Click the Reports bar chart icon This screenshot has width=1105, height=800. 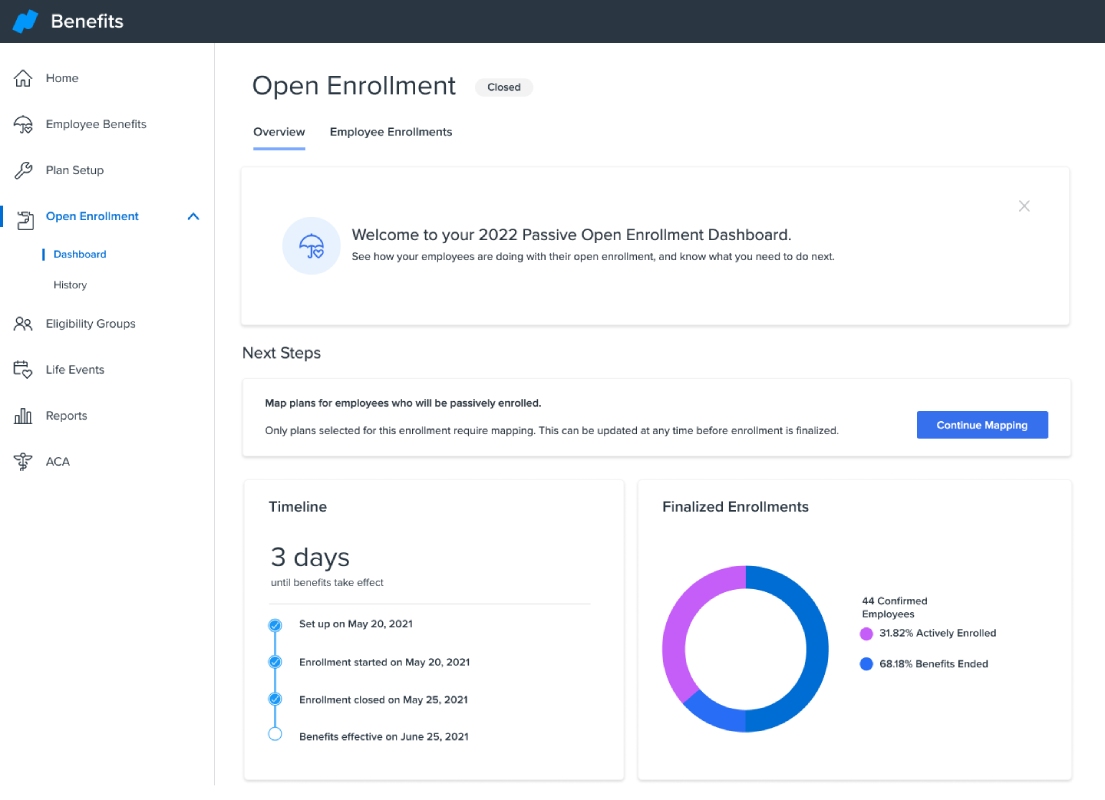tap(23, 416)
